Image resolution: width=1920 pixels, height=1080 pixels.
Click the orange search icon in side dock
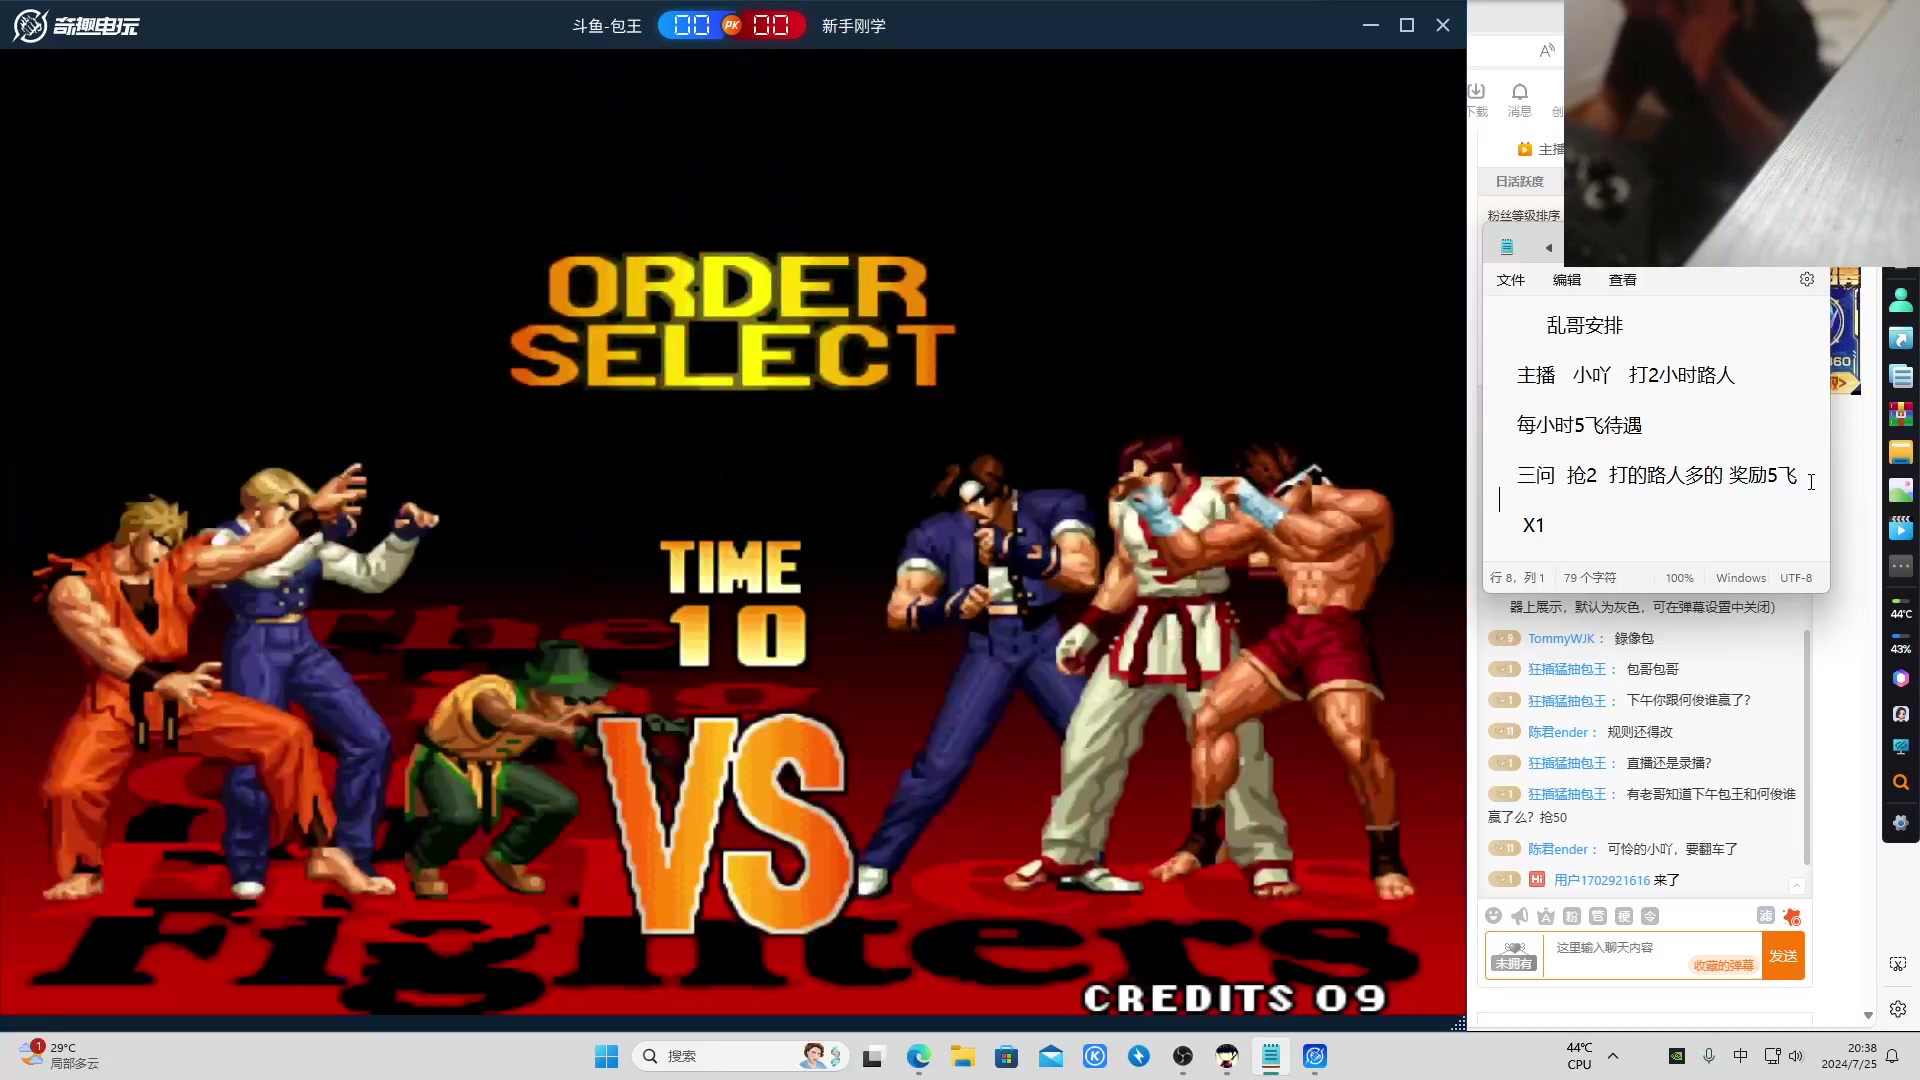1900,783
